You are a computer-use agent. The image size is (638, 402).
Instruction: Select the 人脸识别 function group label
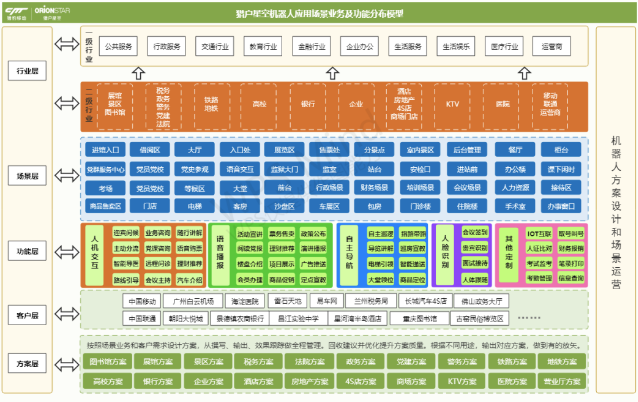click(445, 254)
